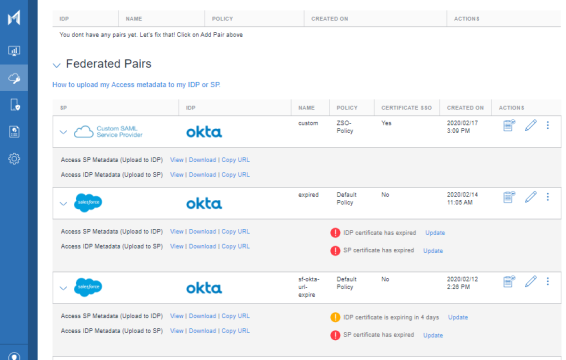Image resolution: width=566 pixels, height=360 pixels.
Task: Click the Created On column header in Federated Pairs
Action: click(x=465, y=108)
